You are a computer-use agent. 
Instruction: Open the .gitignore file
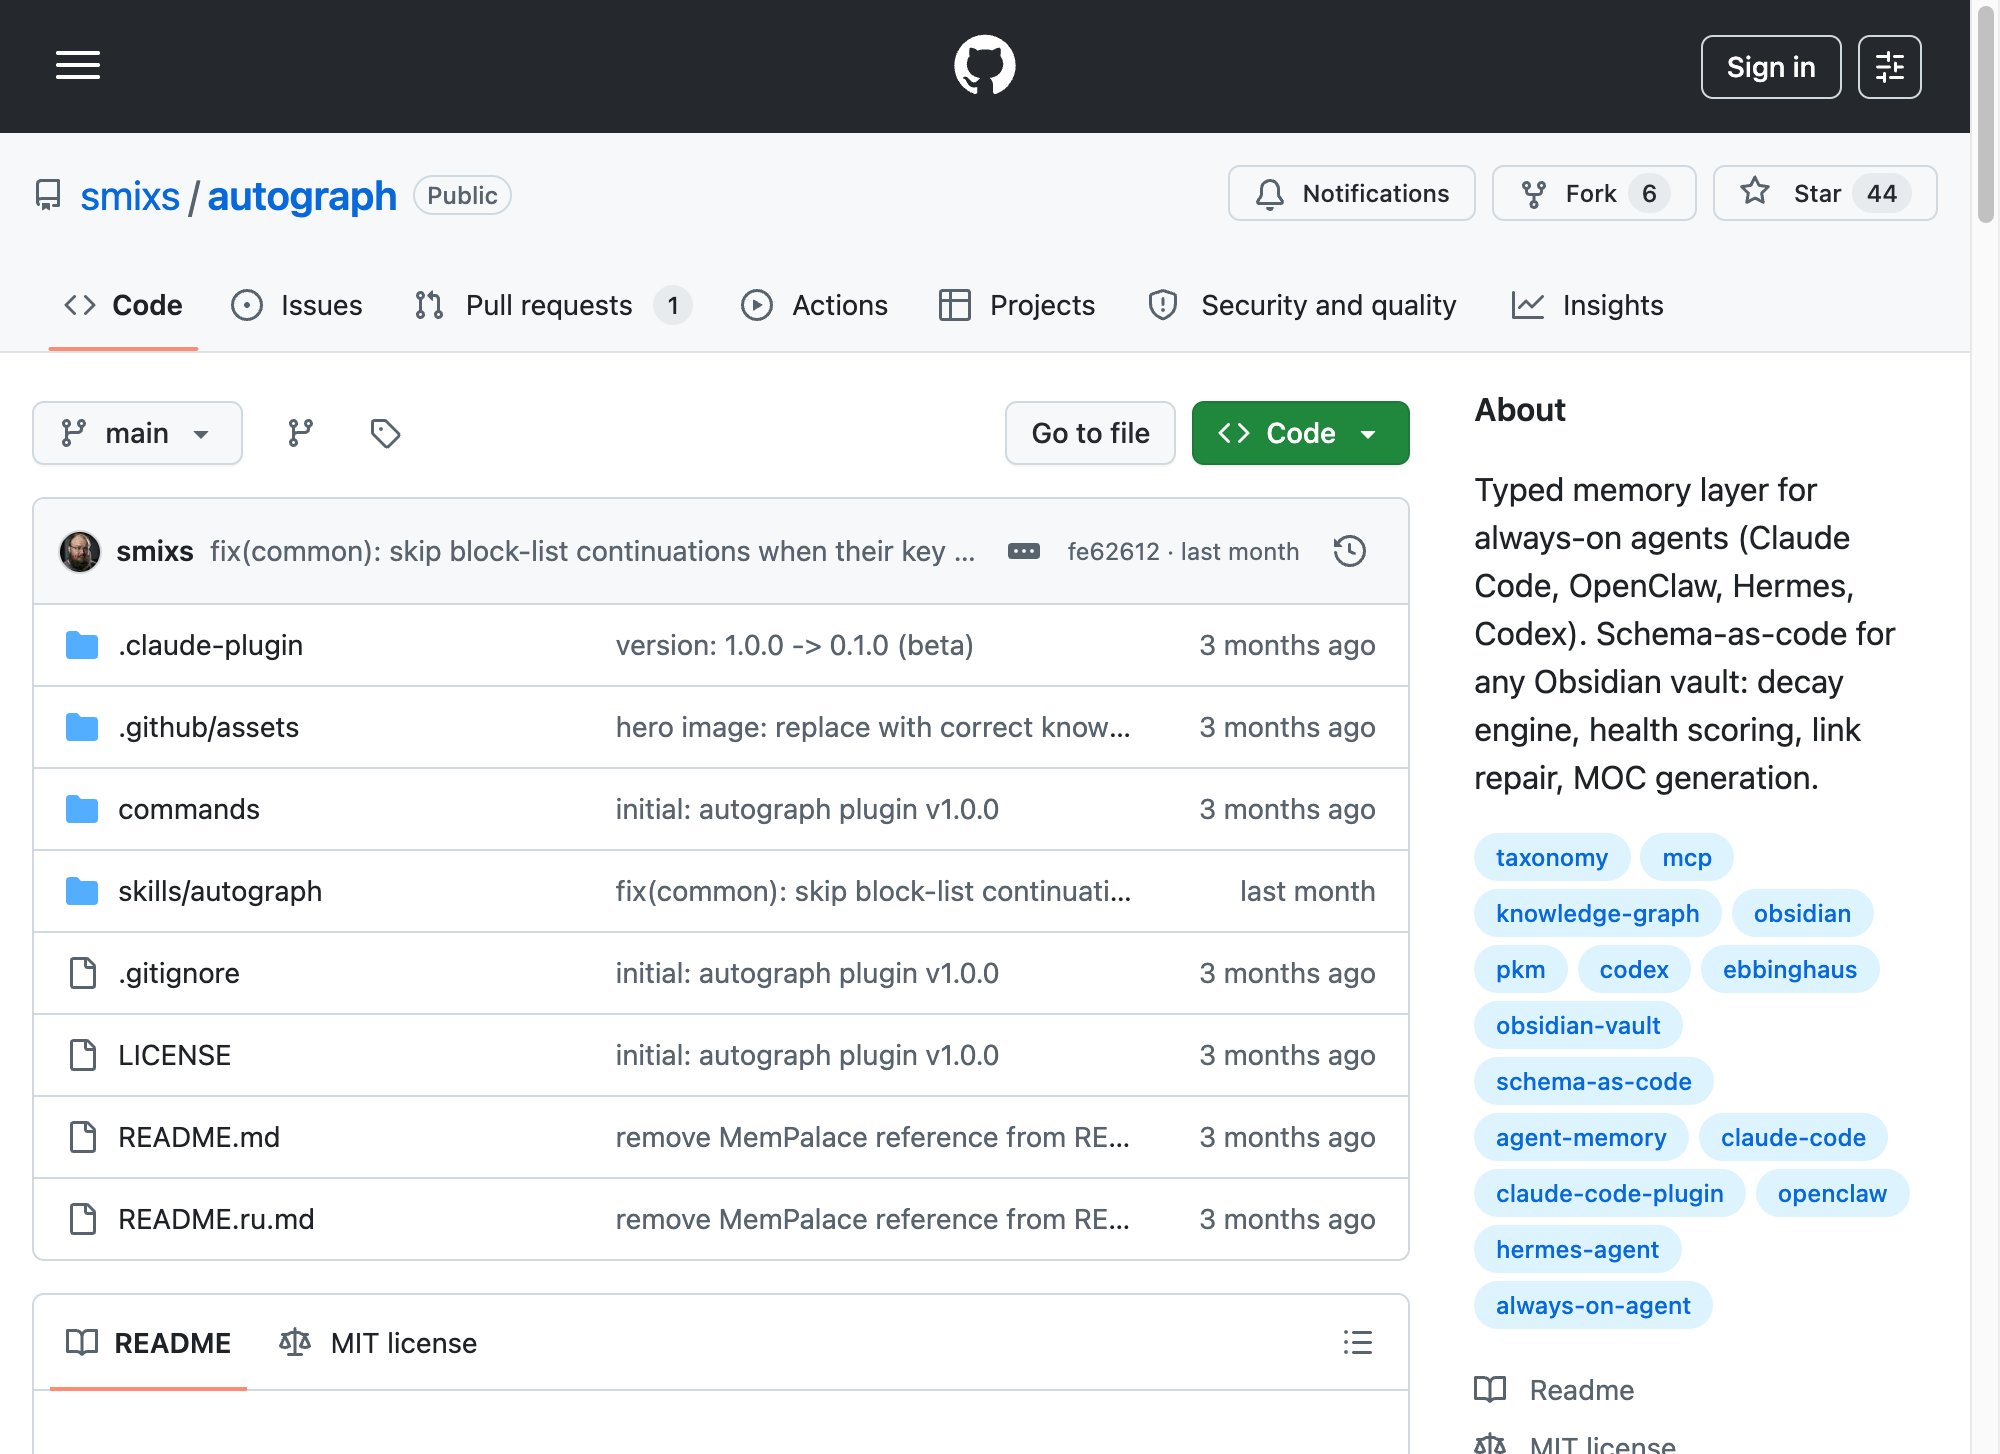pos(179,973)
